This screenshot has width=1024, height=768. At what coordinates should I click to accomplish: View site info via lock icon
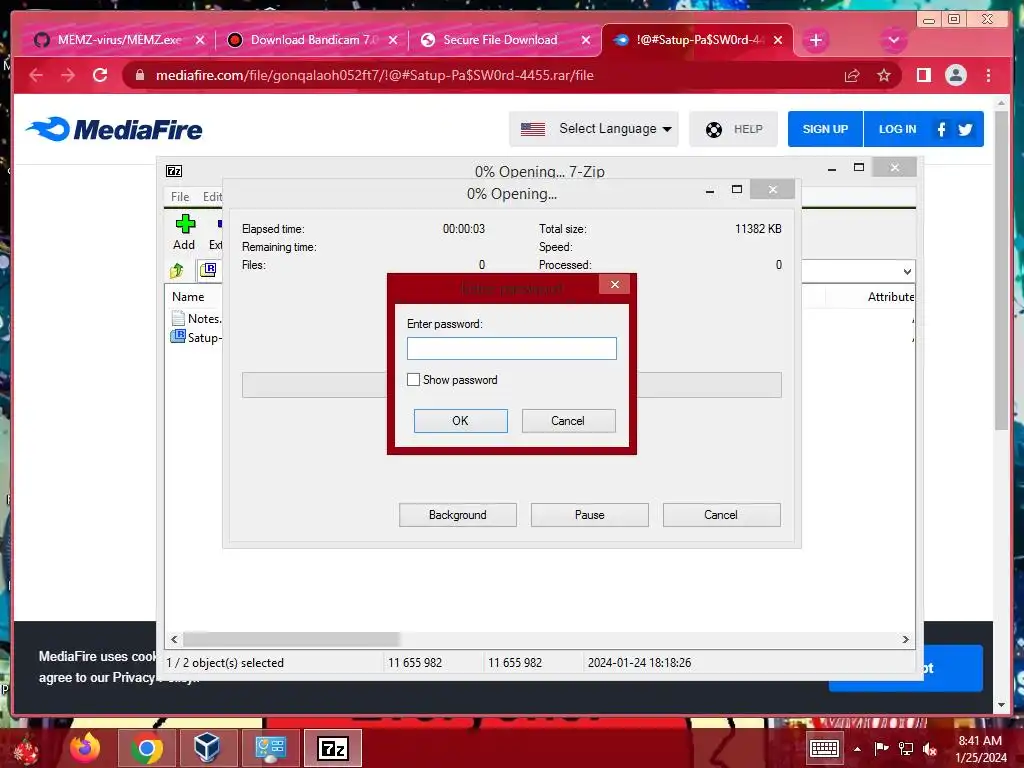139,75
